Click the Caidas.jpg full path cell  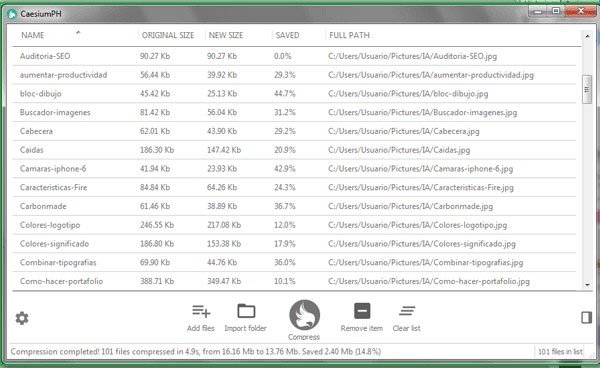click(399, 150)
